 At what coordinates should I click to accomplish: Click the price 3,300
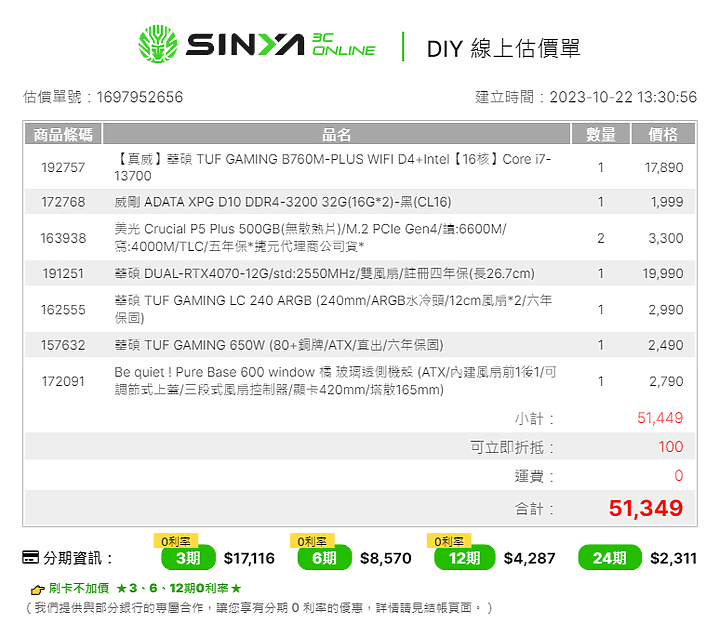666,238
